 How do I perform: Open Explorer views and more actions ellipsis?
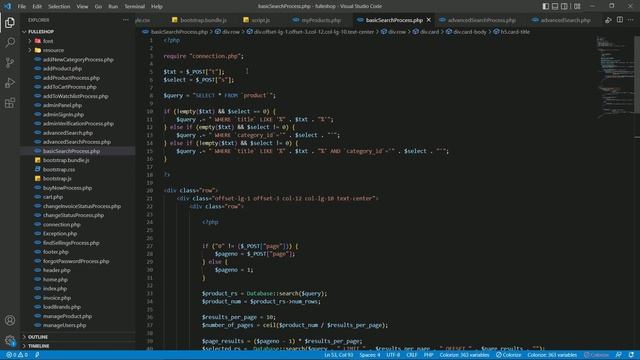tap(125, 20)
